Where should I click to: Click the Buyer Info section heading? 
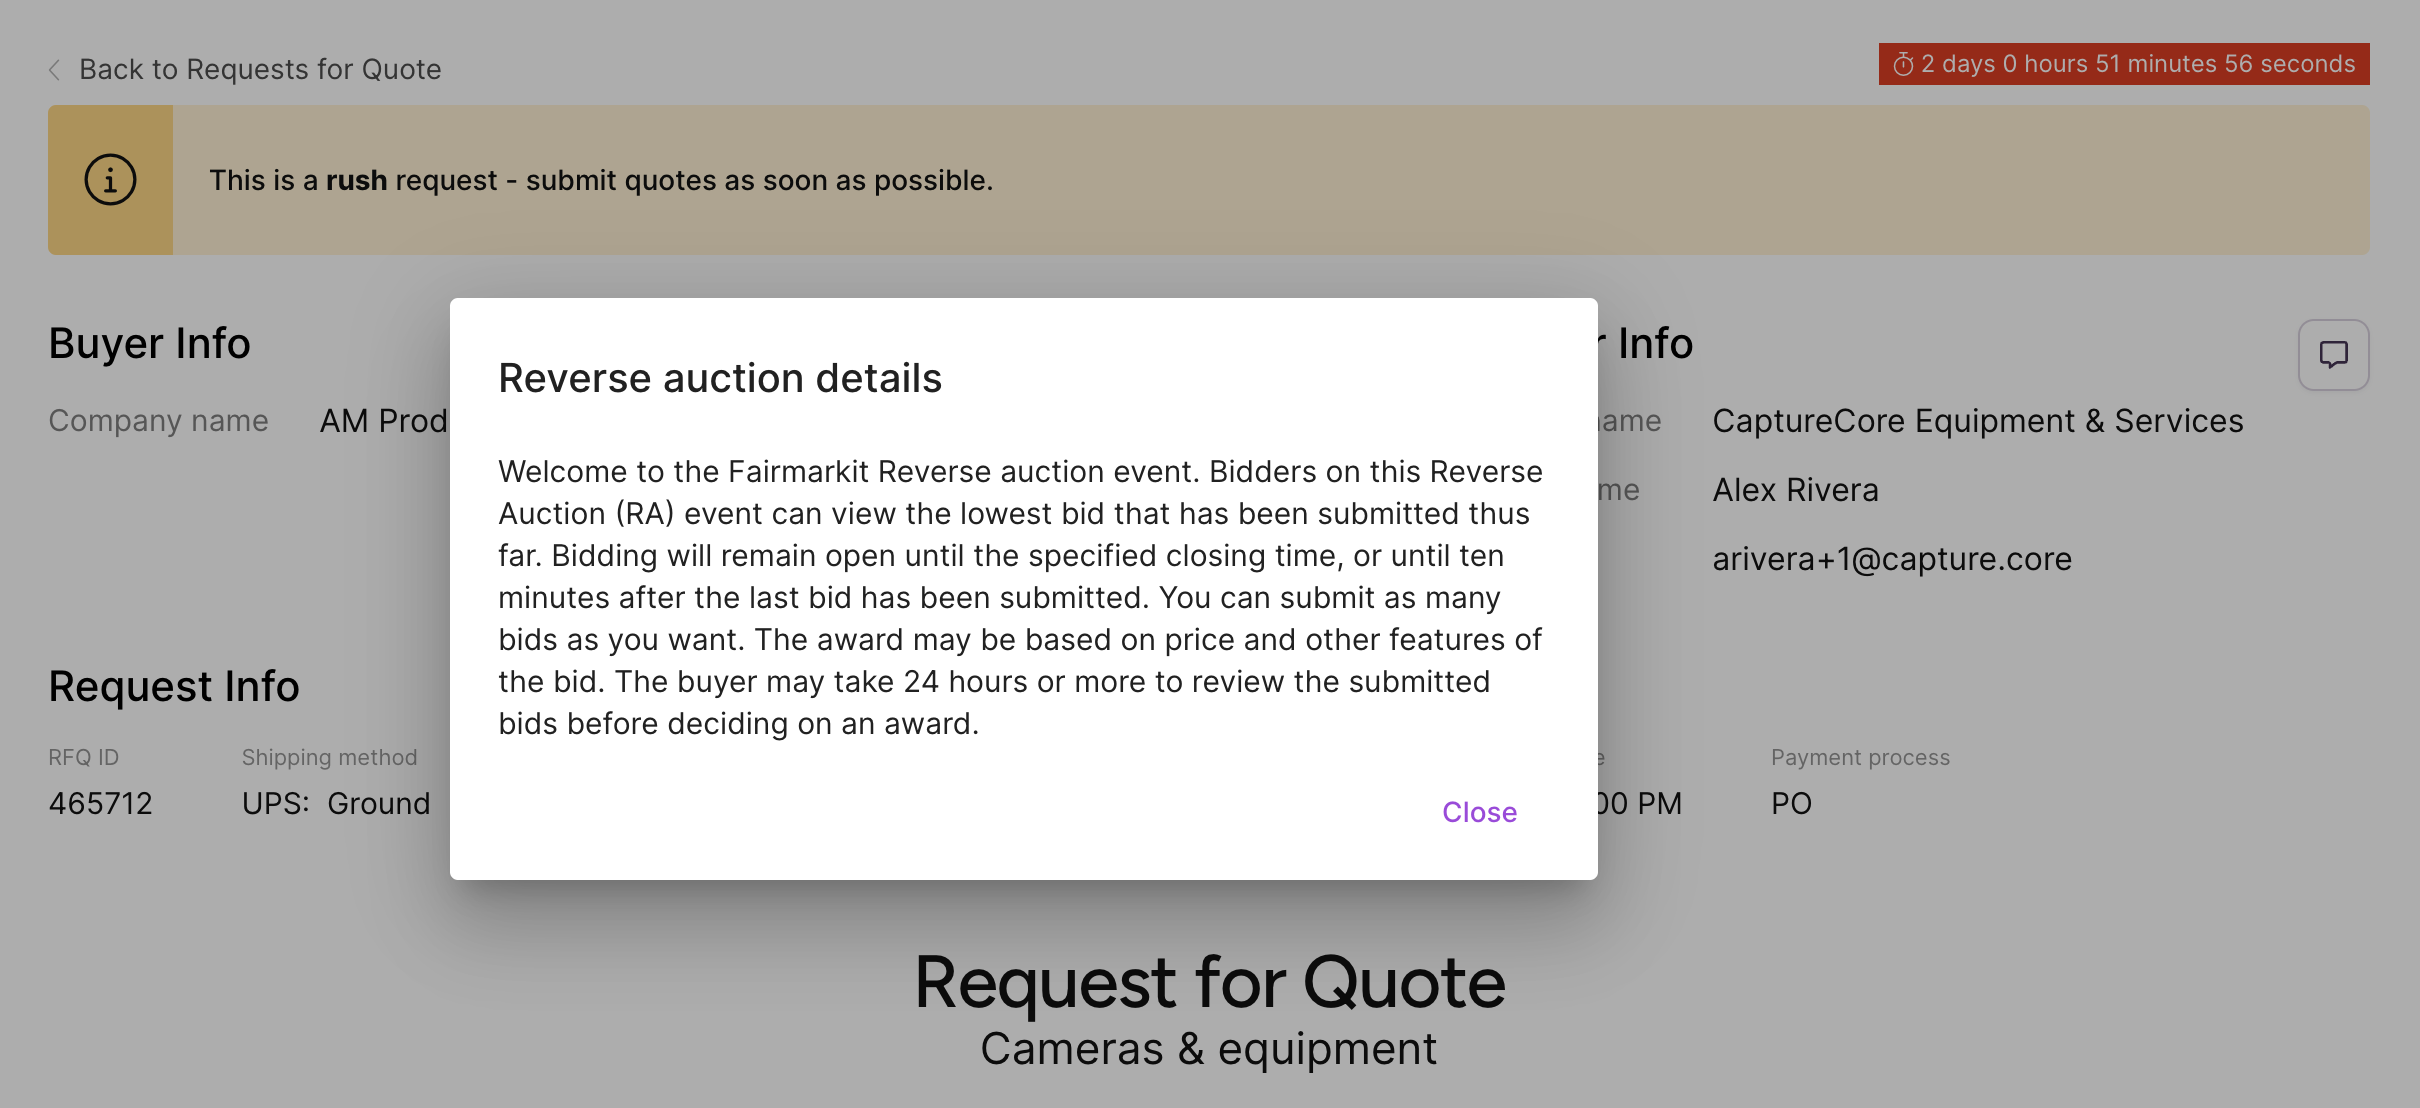149,343
